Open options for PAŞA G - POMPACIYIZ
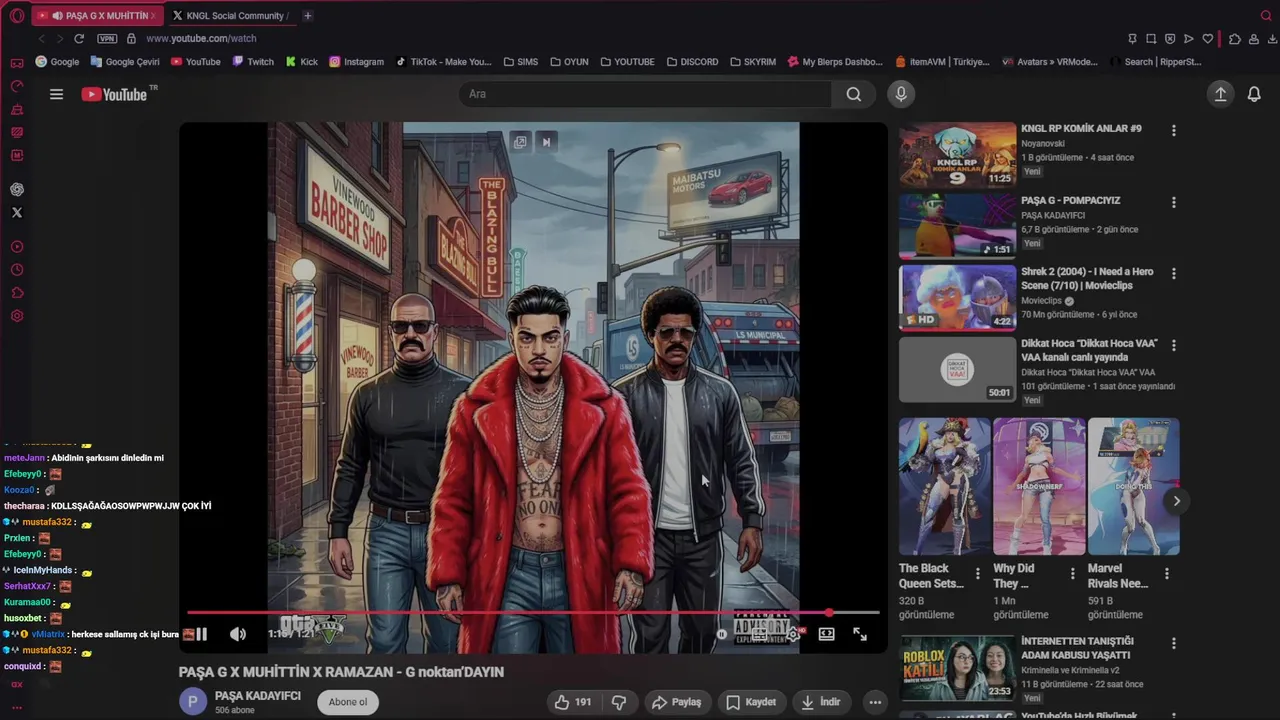 [1173, 202]
